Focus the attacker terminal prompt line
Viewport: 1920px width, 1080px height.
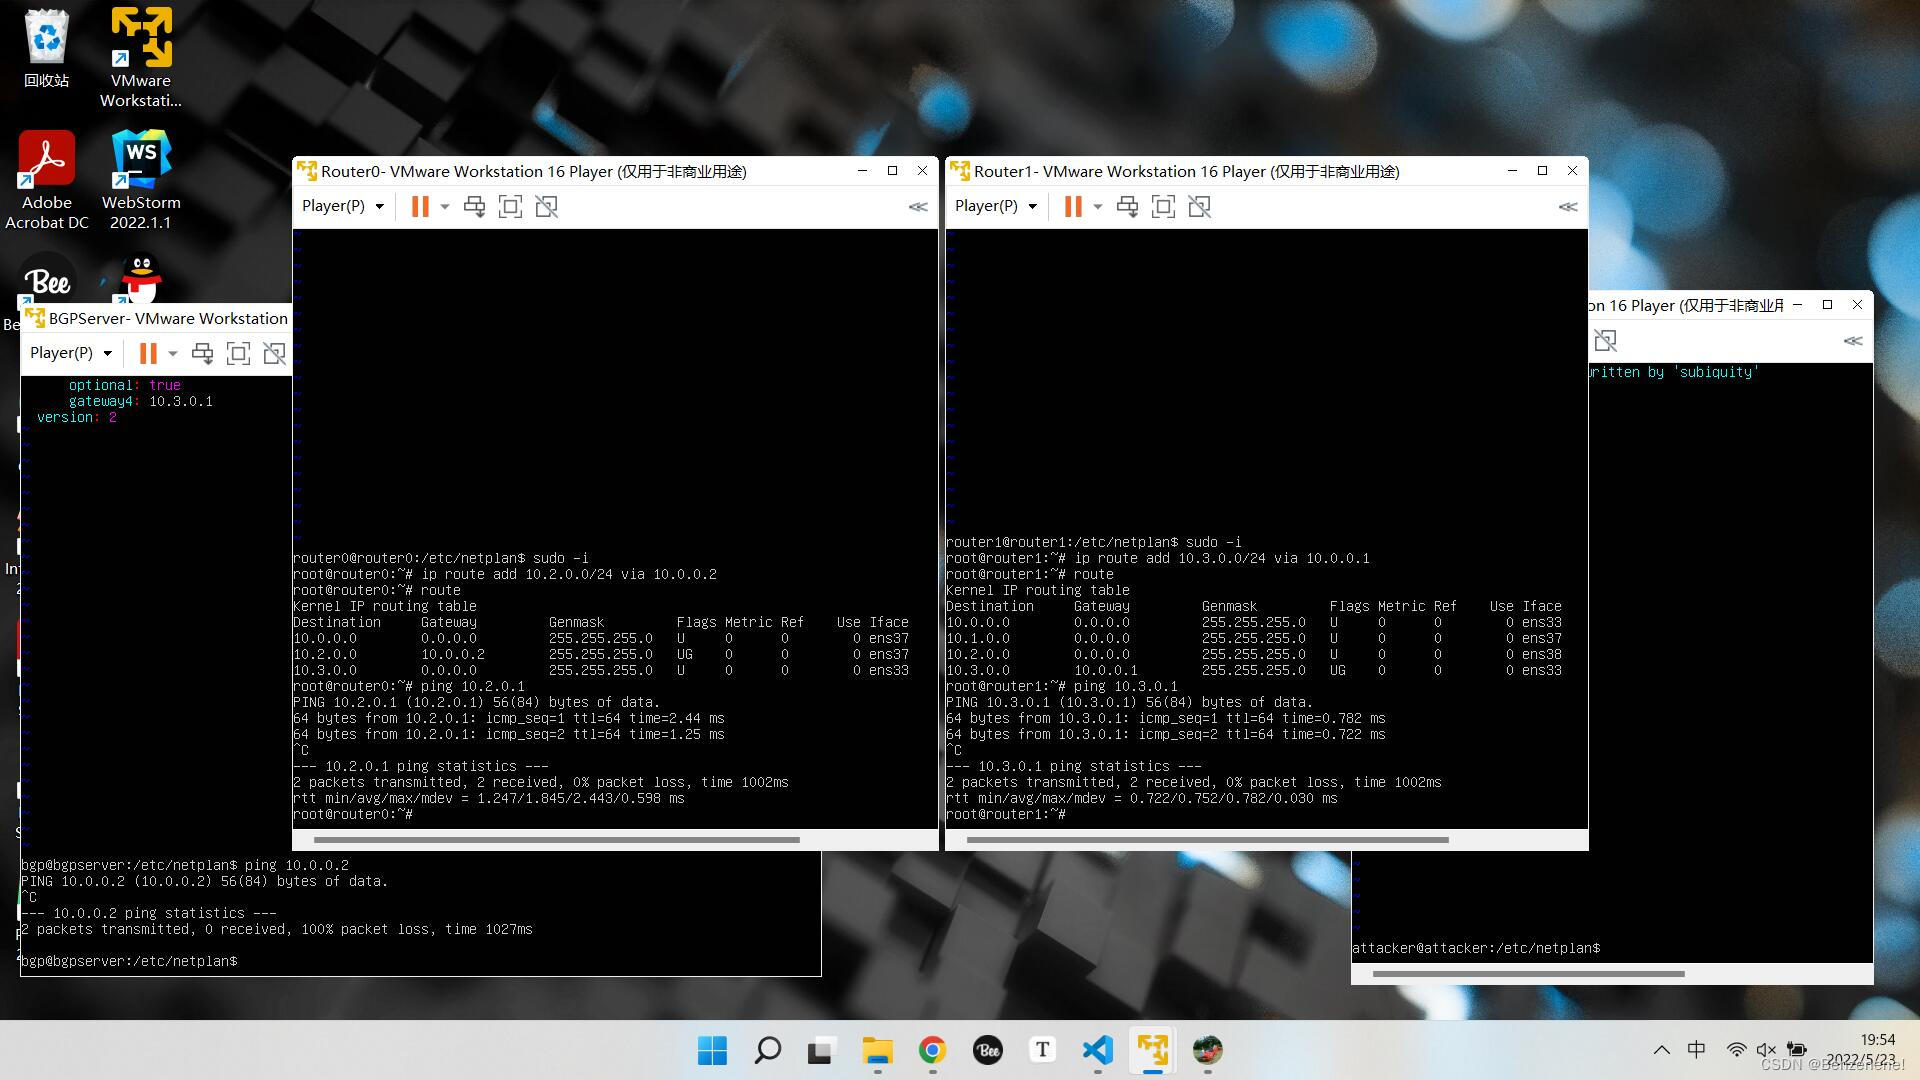click(x=1476, y=948)
